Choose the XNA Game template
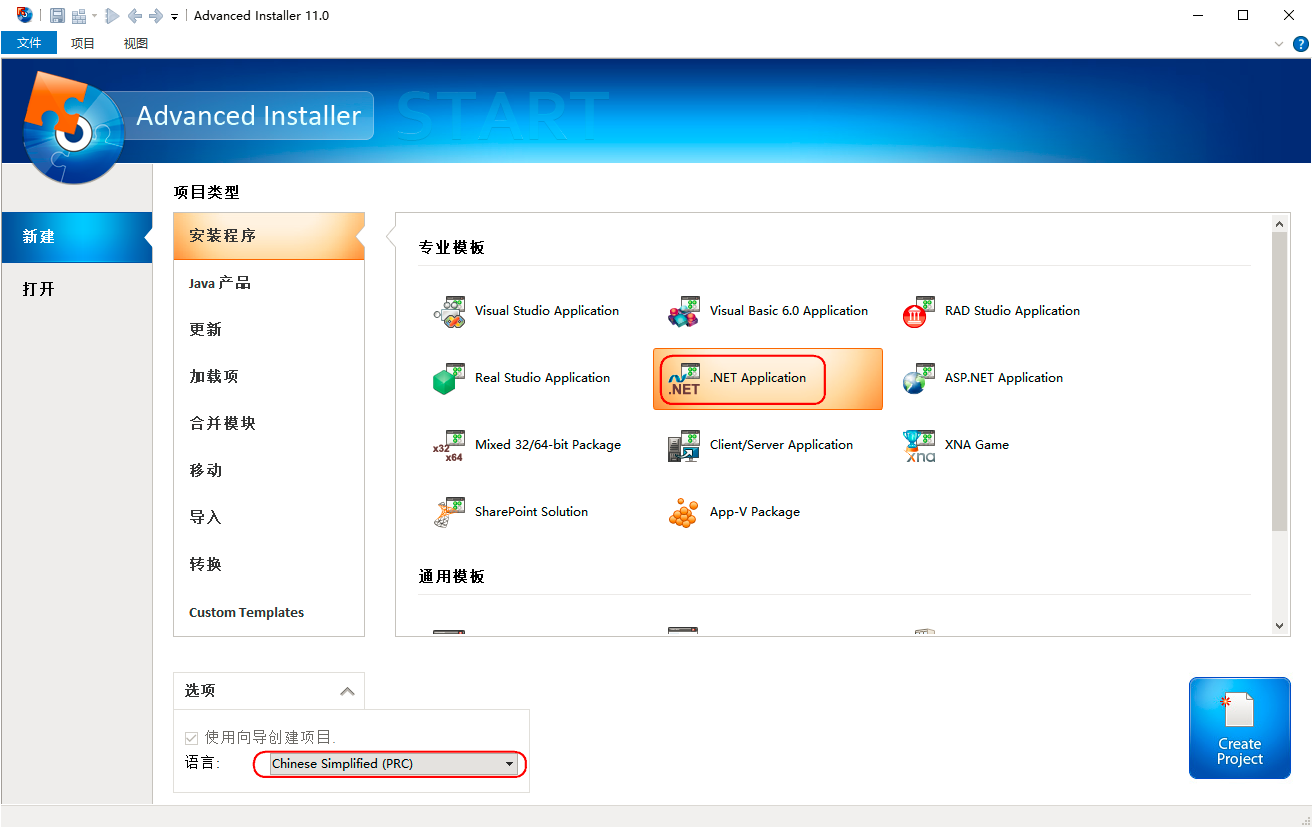1313x828 pixels. tap(976, 445)
